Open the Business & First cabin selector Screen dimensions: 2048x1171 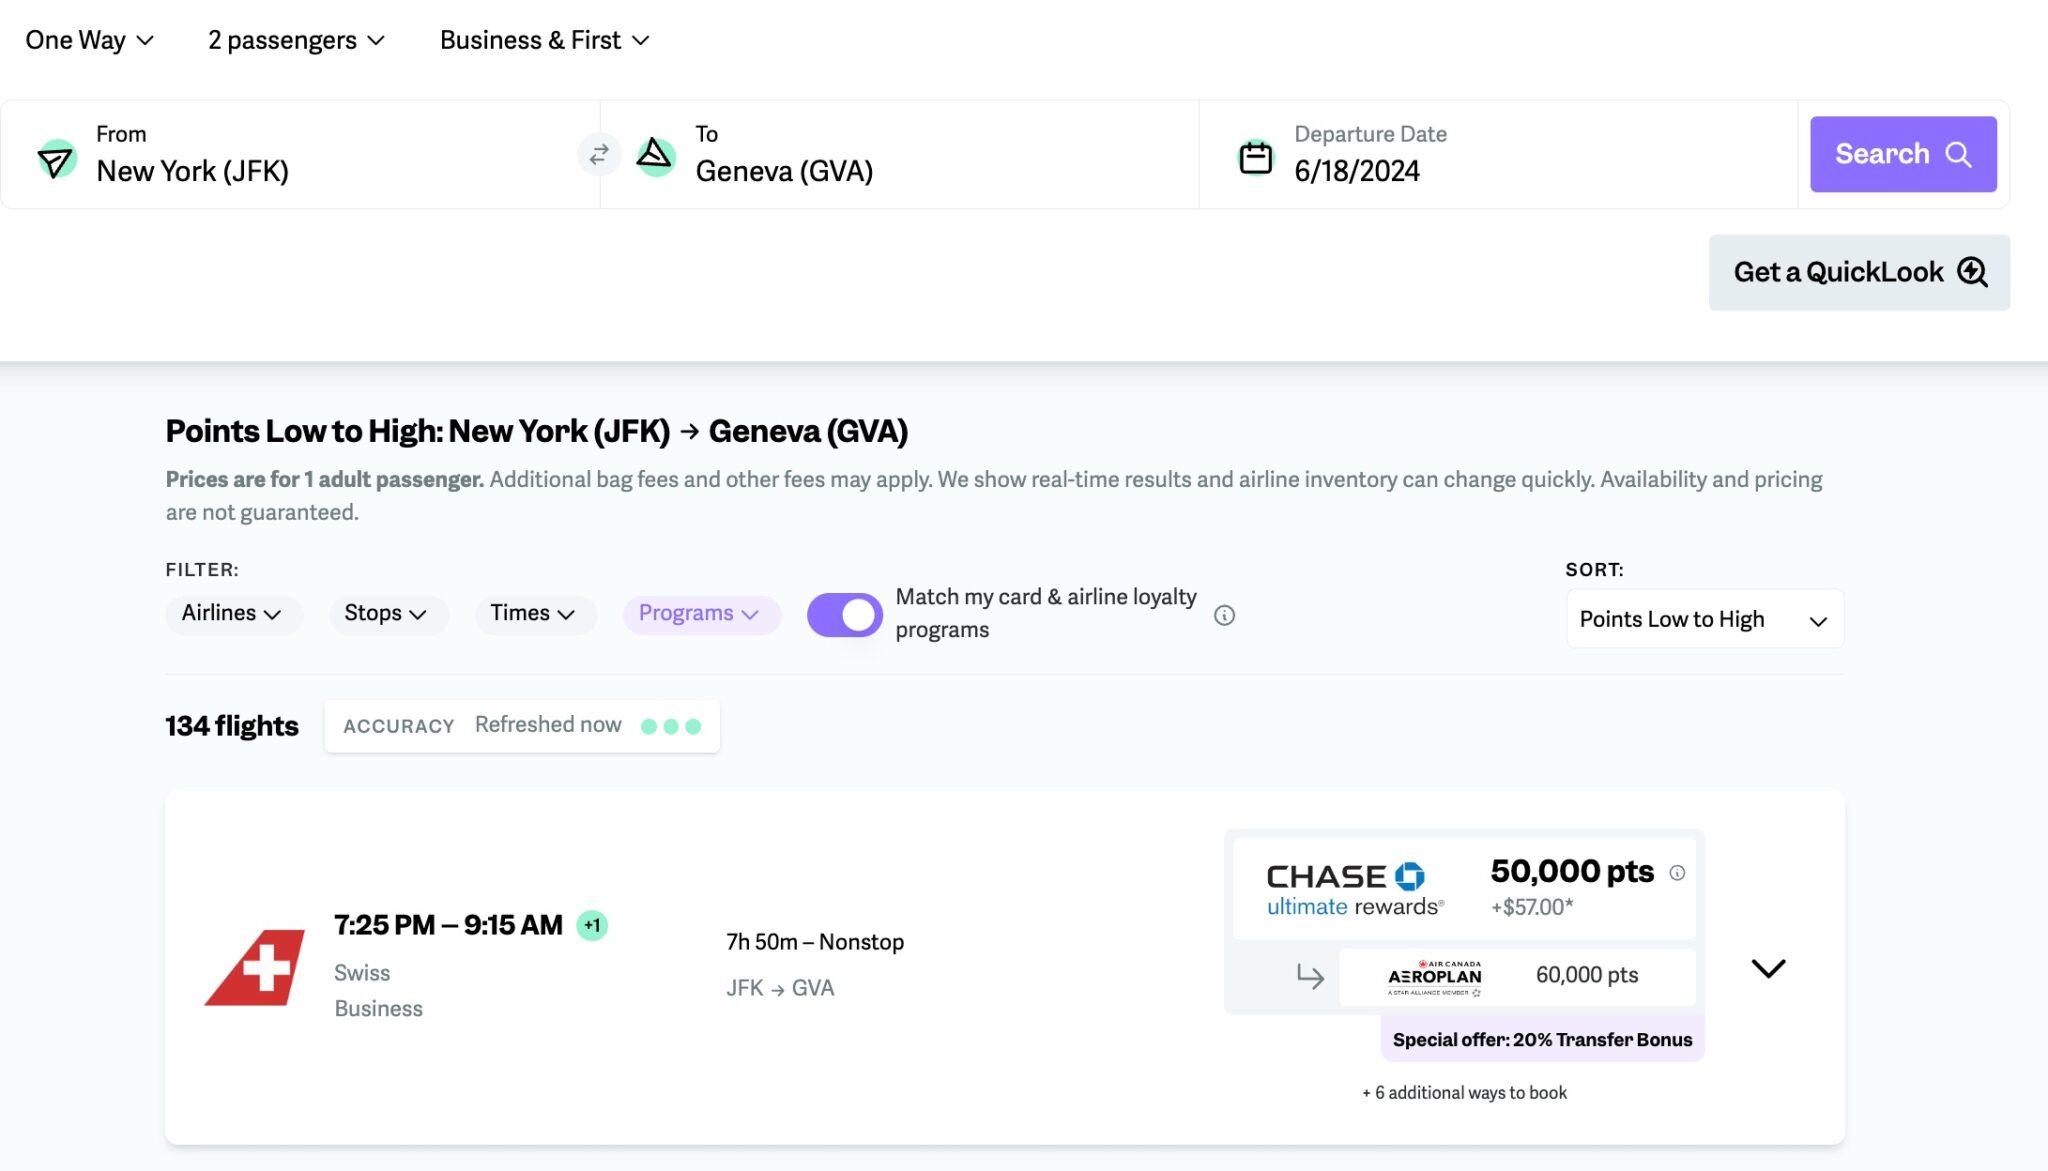[x=545, y=40]
